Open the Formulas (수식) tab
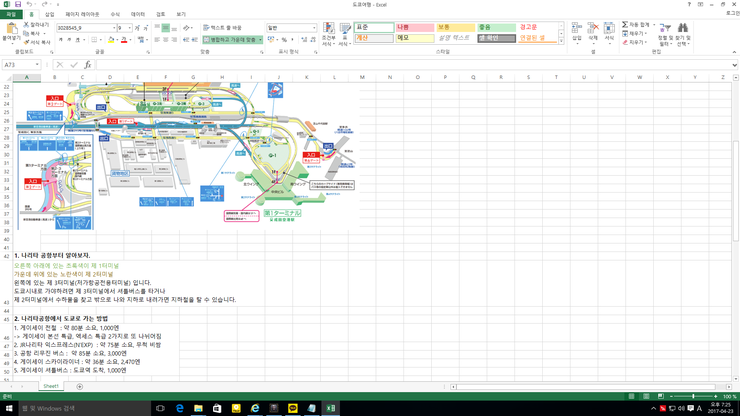Screen dimensions: 740x416 pos(115,14)
